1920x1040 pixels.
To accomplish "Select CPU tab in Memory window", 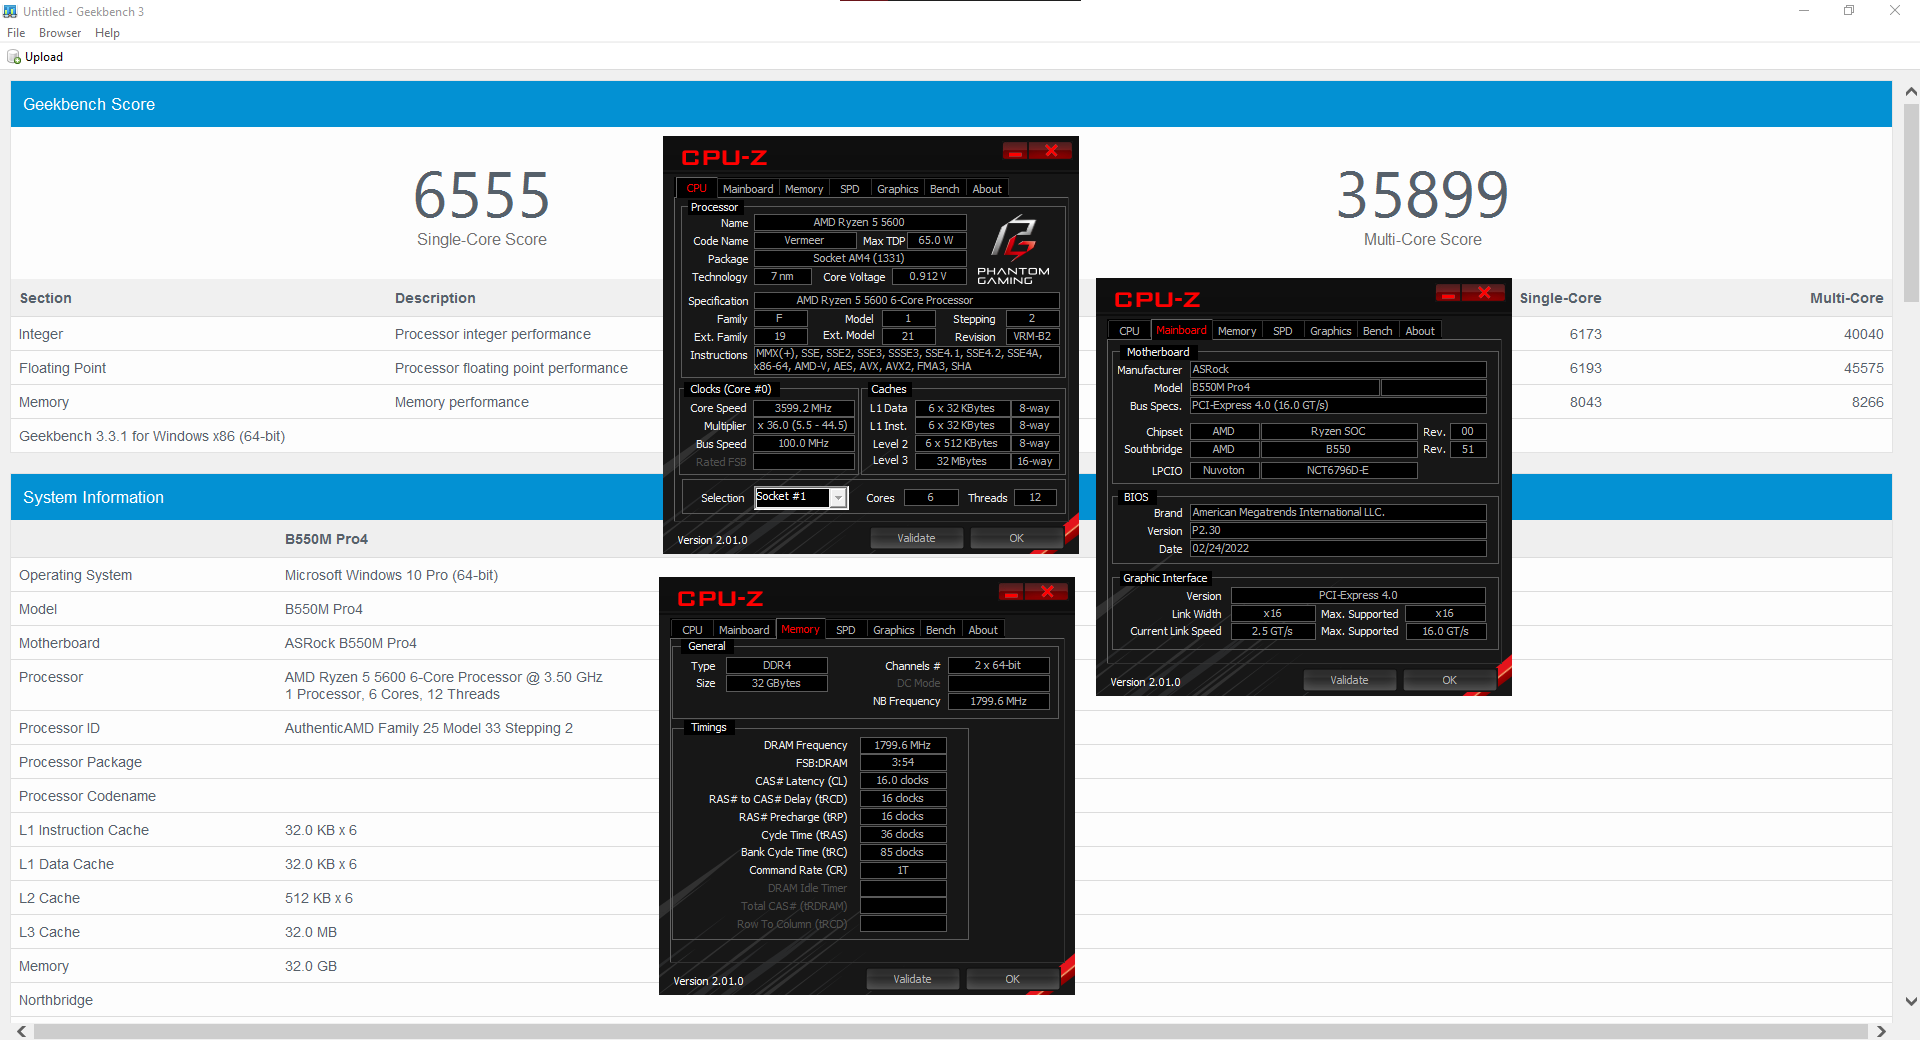I will 692,630.
